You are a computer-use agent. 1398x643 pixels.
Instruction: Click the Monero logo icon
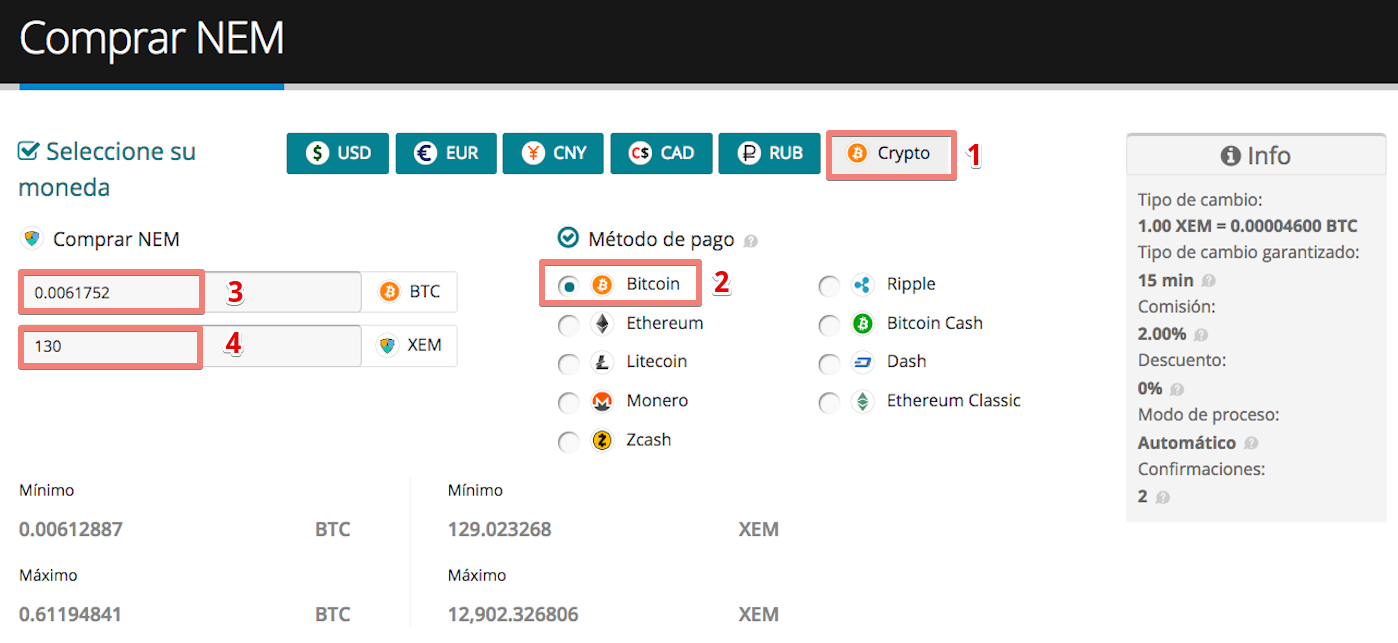pos(602,402)
